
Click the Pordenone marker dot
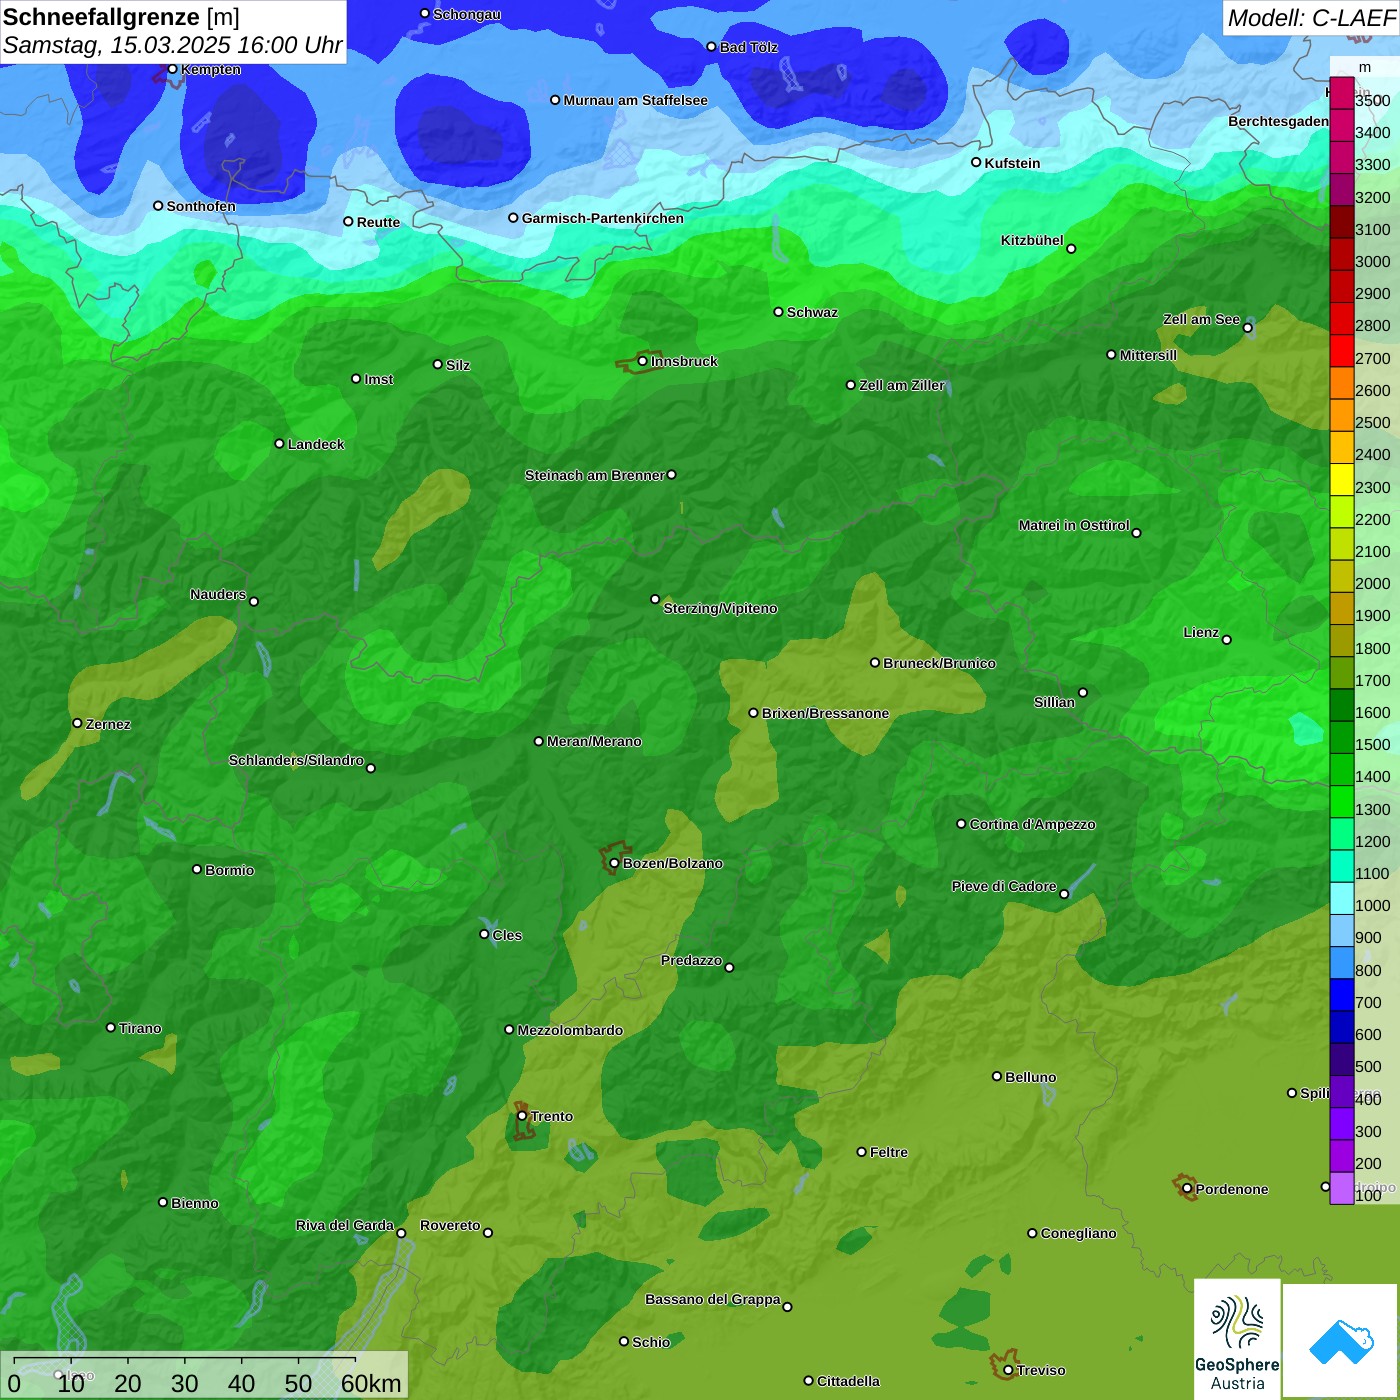click(x=1187, y=1189)
